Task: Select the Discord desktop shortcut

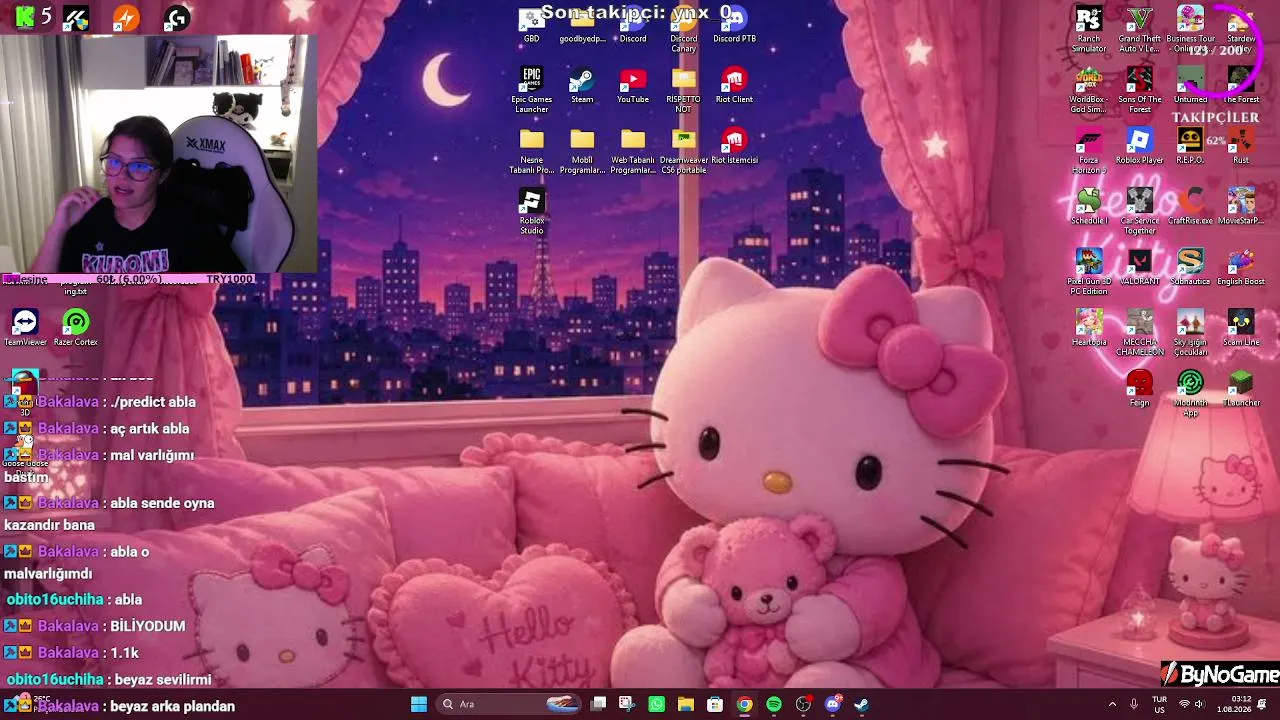Action: pos(633,26)
